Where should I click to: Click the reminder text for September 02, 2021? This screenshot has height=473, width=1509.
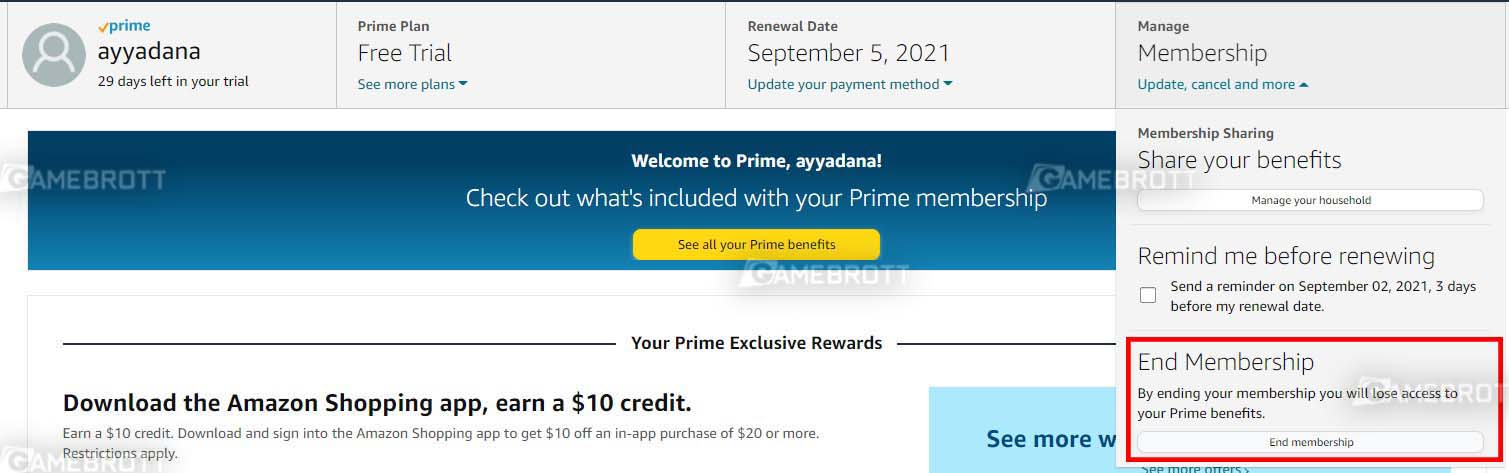pyautogui.click(x=1322, y=296)
